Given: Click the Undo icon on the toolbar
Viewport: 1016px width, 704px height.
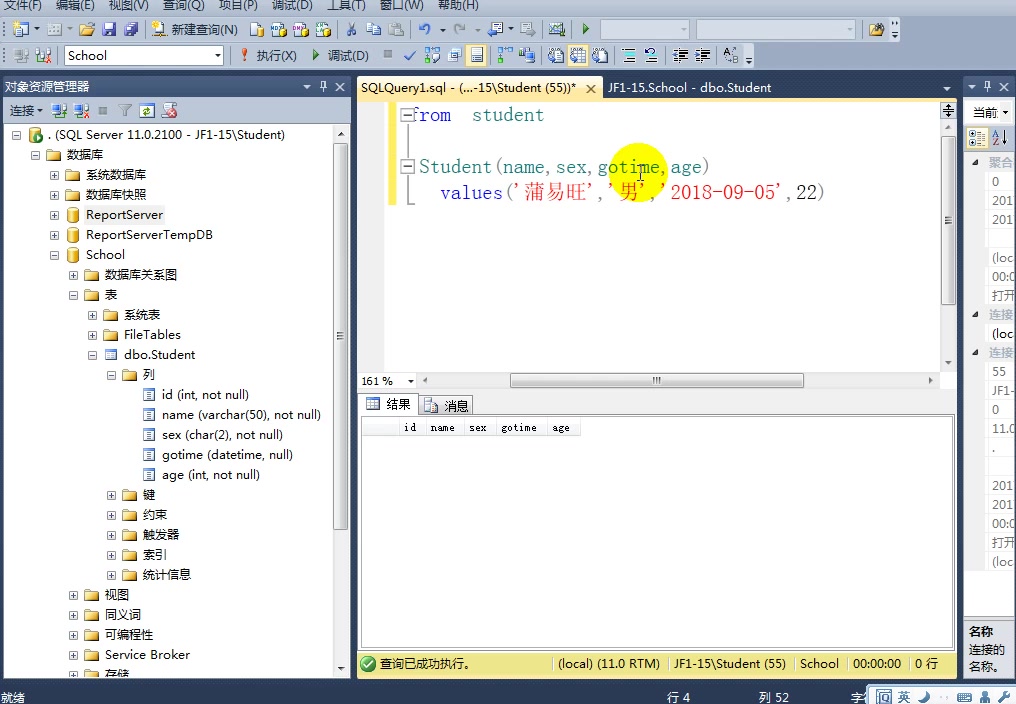Looking at the screenshot, I should [x=424, y=28].
